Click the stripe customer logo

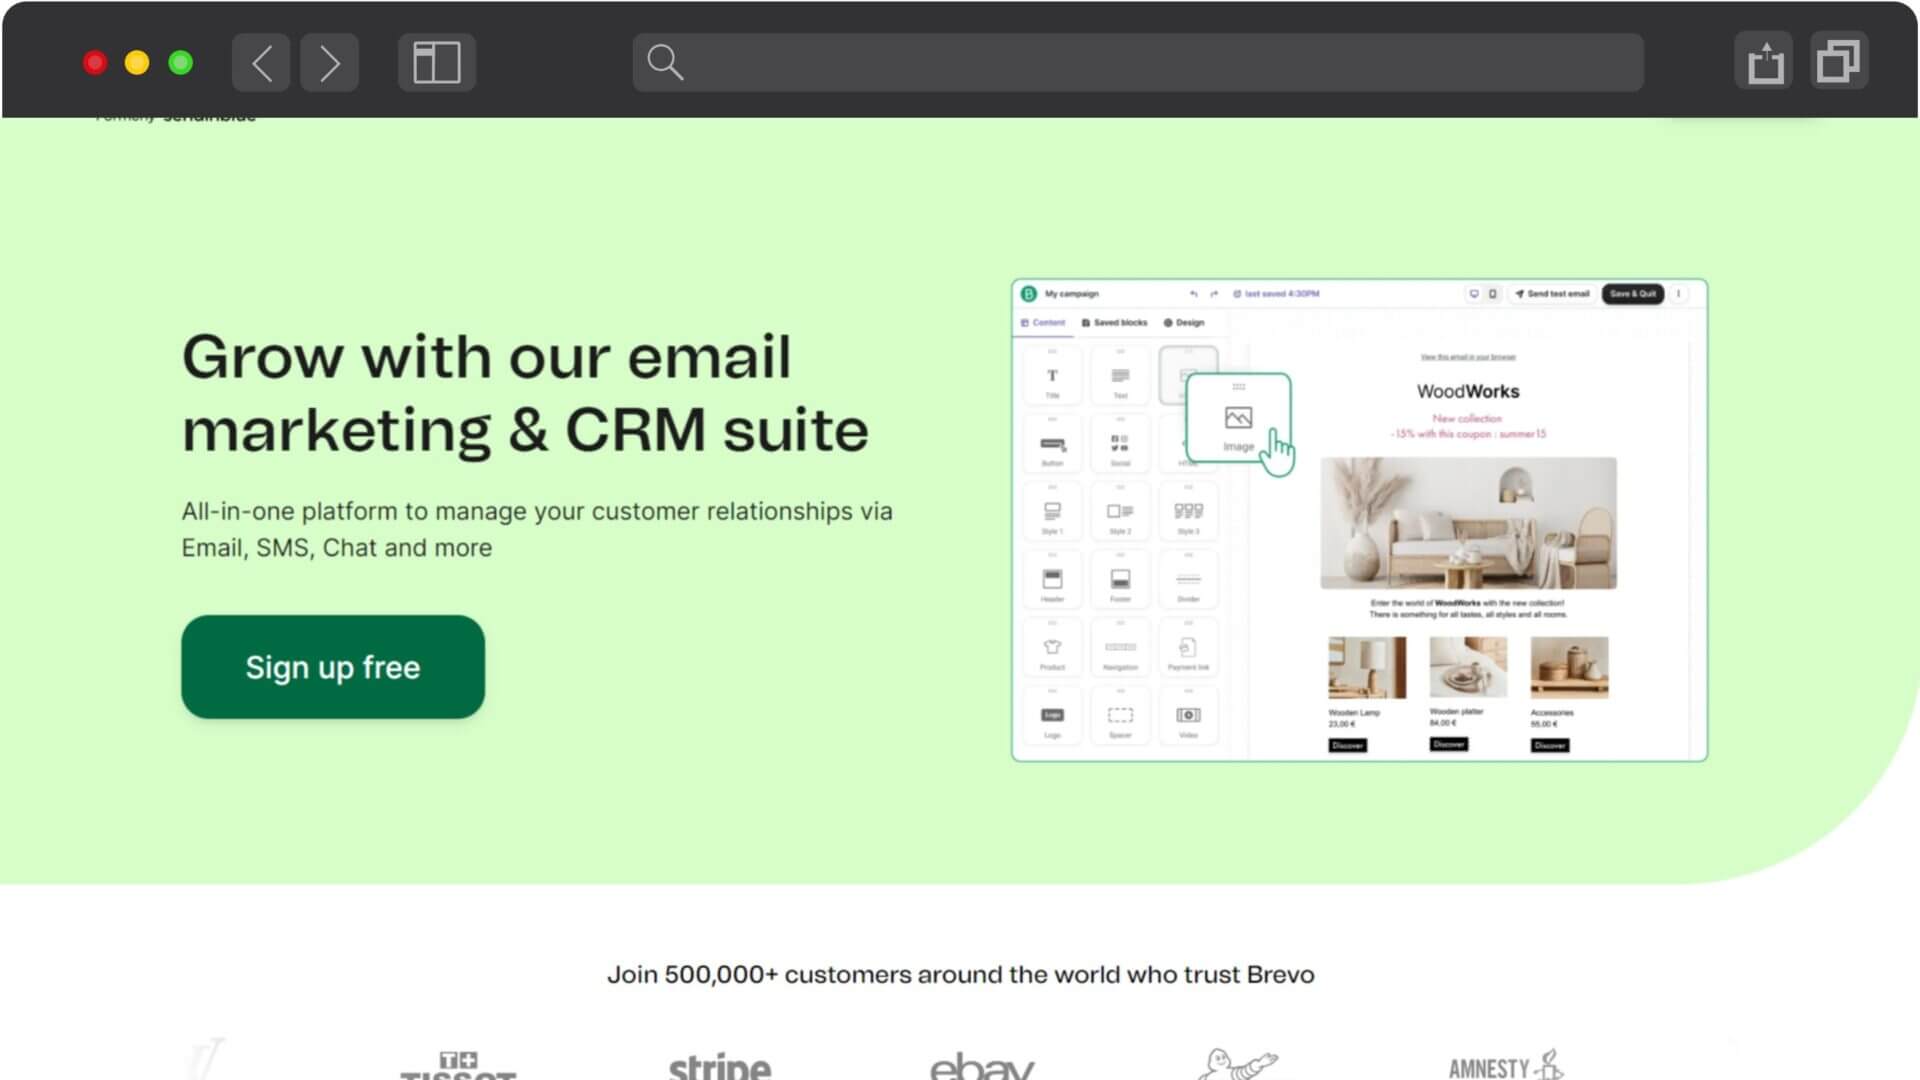click(x=720, y=1066)
